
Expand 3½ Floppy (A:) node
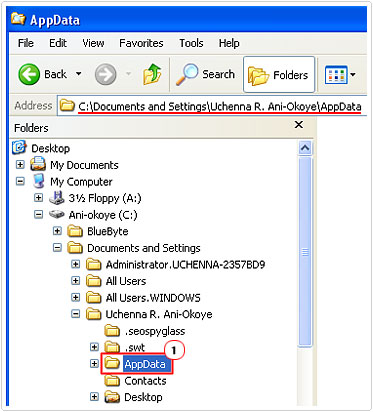39,198
